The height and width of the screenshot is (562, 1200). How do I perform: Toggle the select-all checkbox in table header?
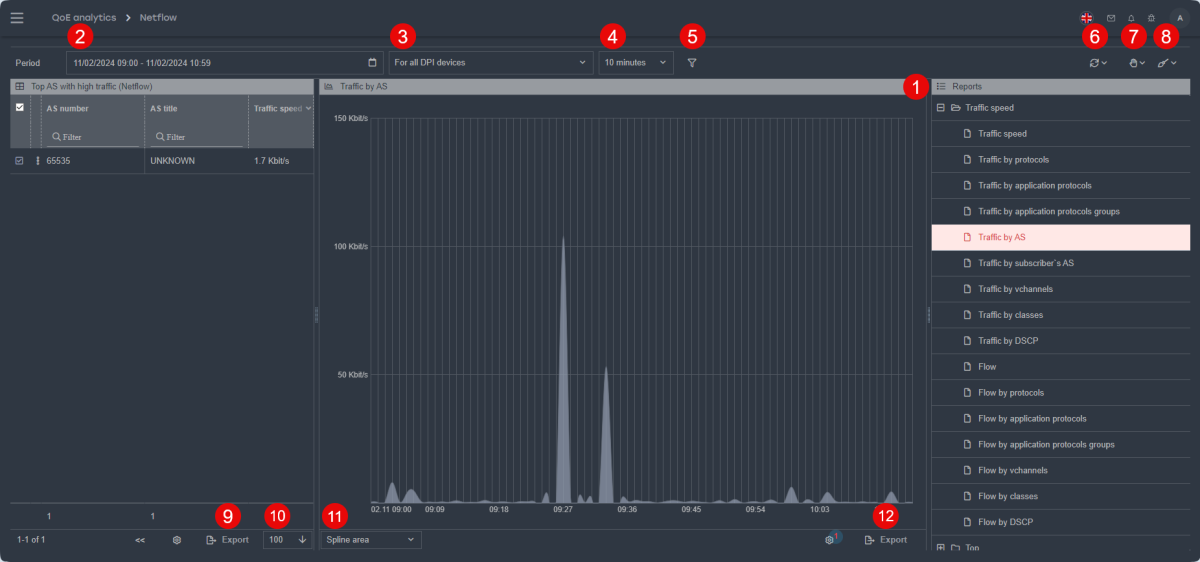[20, 108]
